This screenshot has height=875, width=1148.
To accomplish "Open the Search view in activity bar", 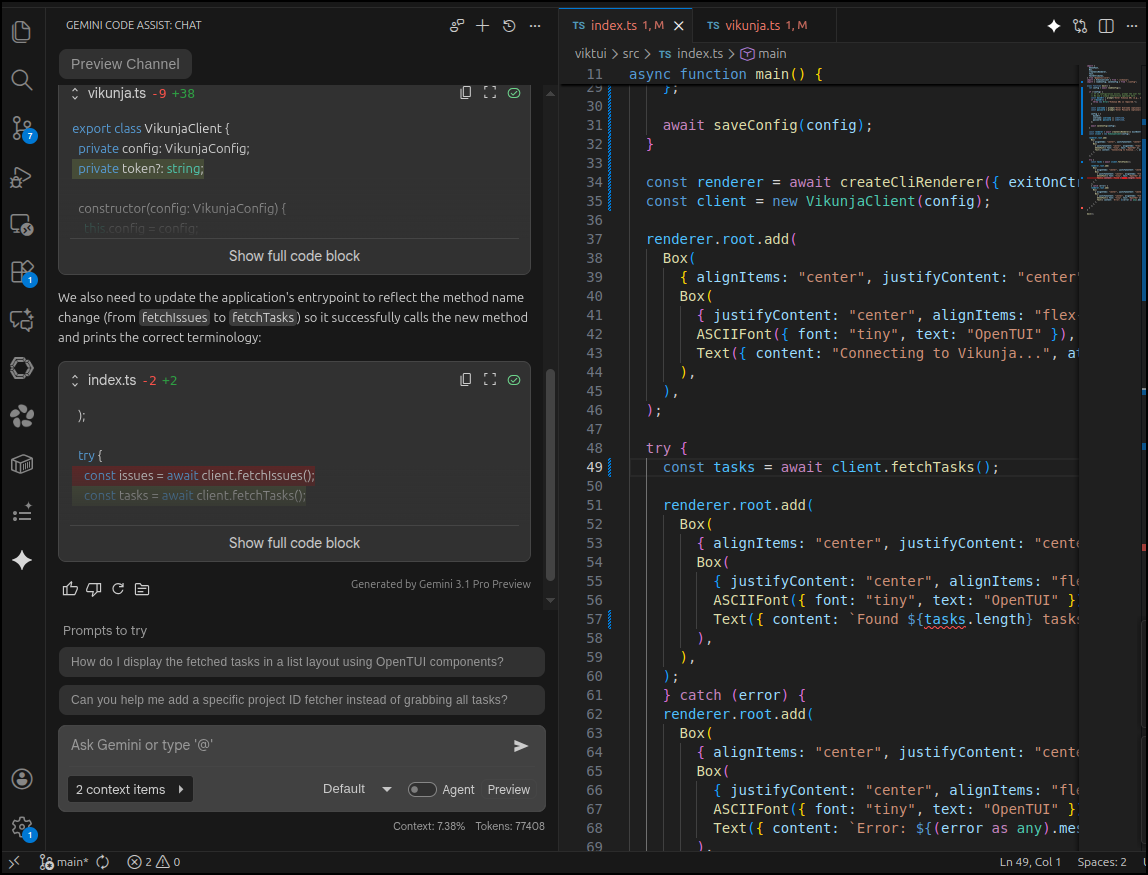I will tap(21, 80).
